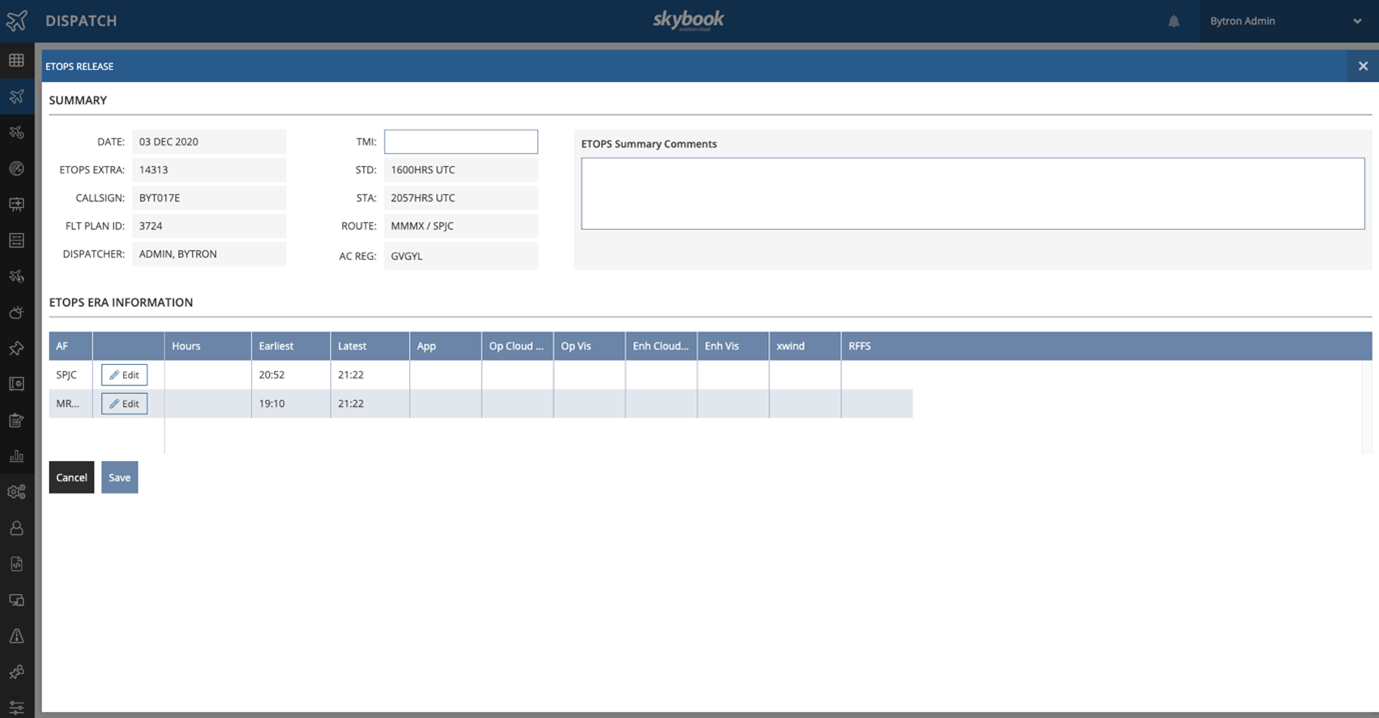Open the connected gears icon in sidebar
1379x718 pixels.
point(17,492)
